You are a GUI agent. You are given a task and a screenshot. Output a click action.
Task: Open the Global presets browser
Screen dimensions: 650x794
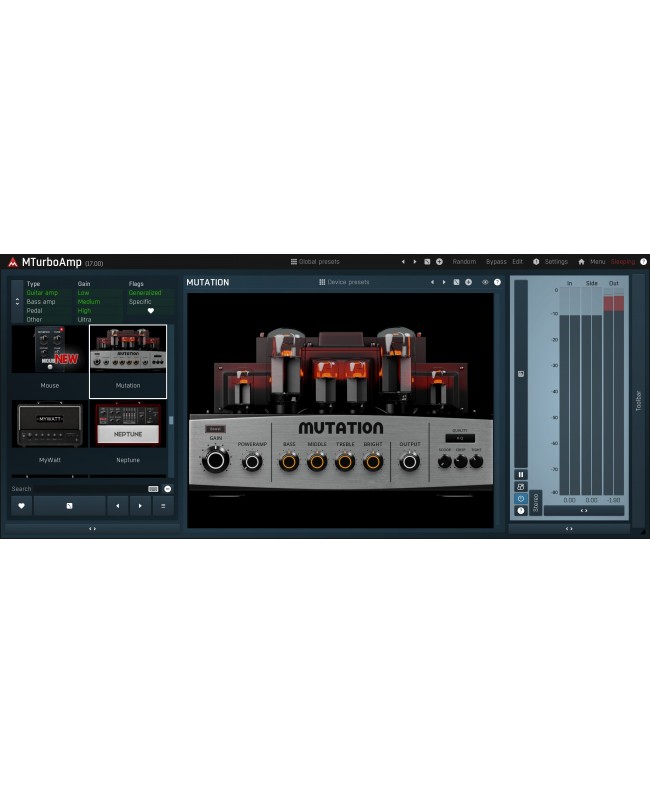pyautogui.click(x=315, y=262)
